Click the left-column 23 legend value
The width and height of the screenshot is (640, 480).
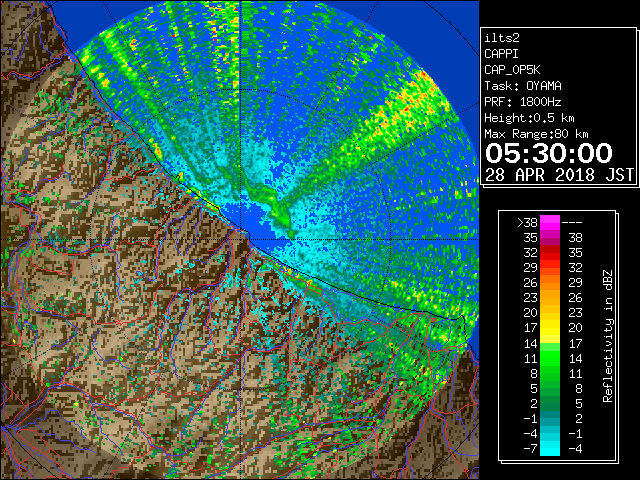coord(531,298)
